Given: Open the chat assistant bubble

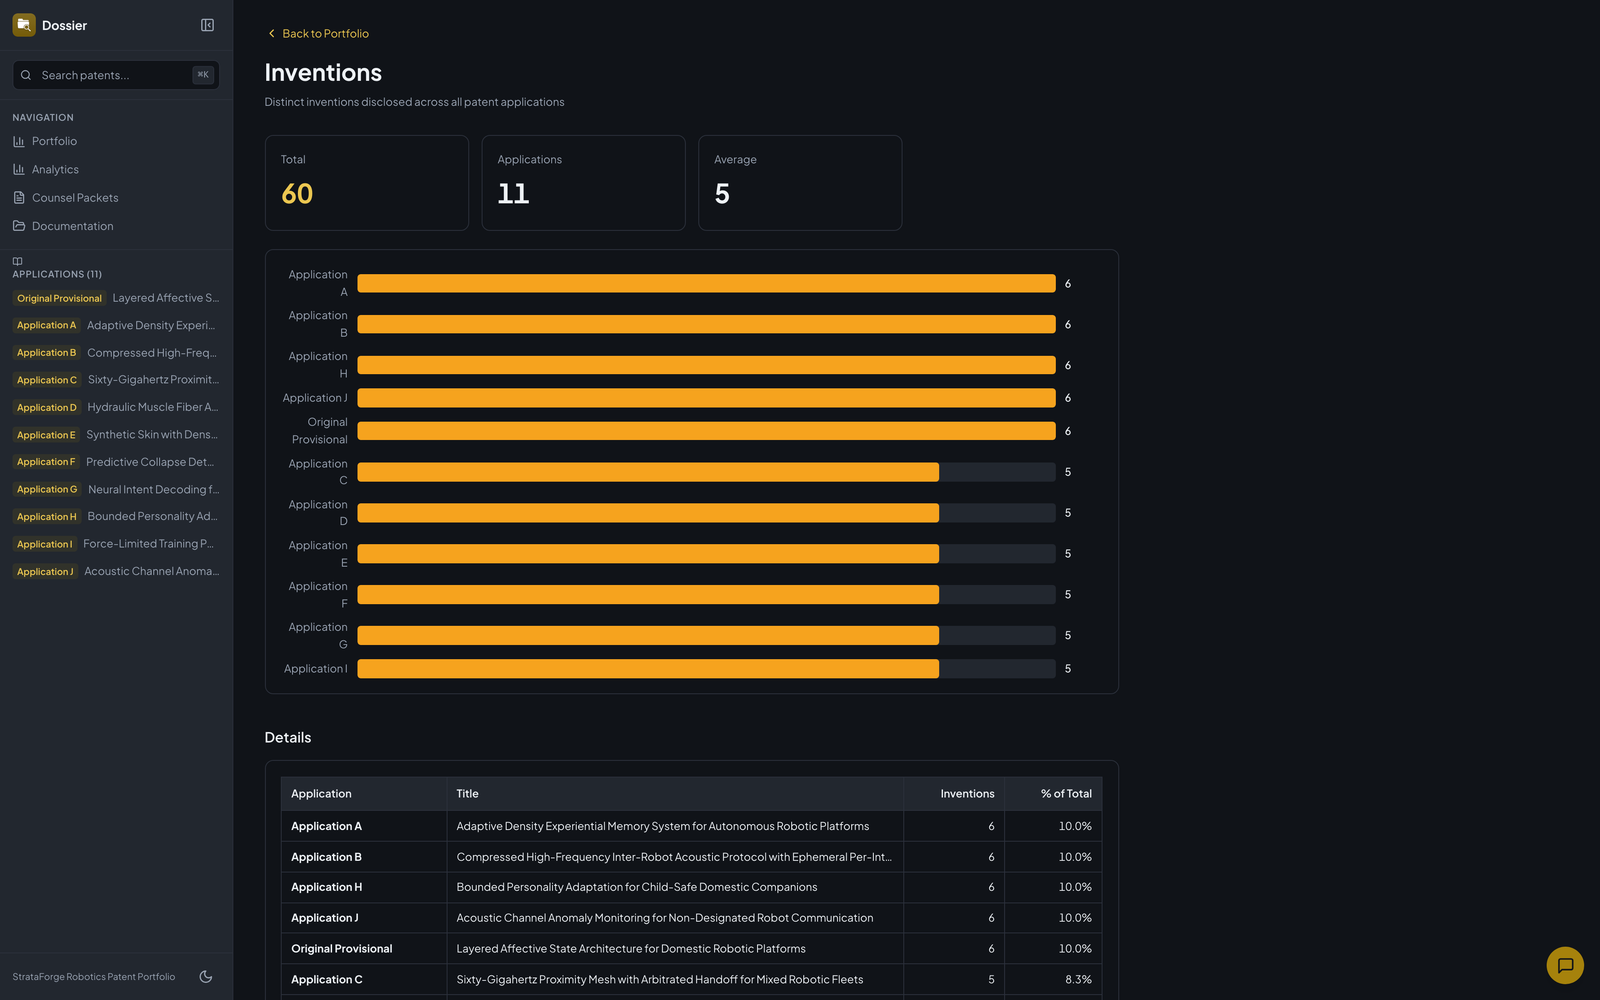Looking at the screenshot, I should pyautogui.click(x=1565, y=965).
